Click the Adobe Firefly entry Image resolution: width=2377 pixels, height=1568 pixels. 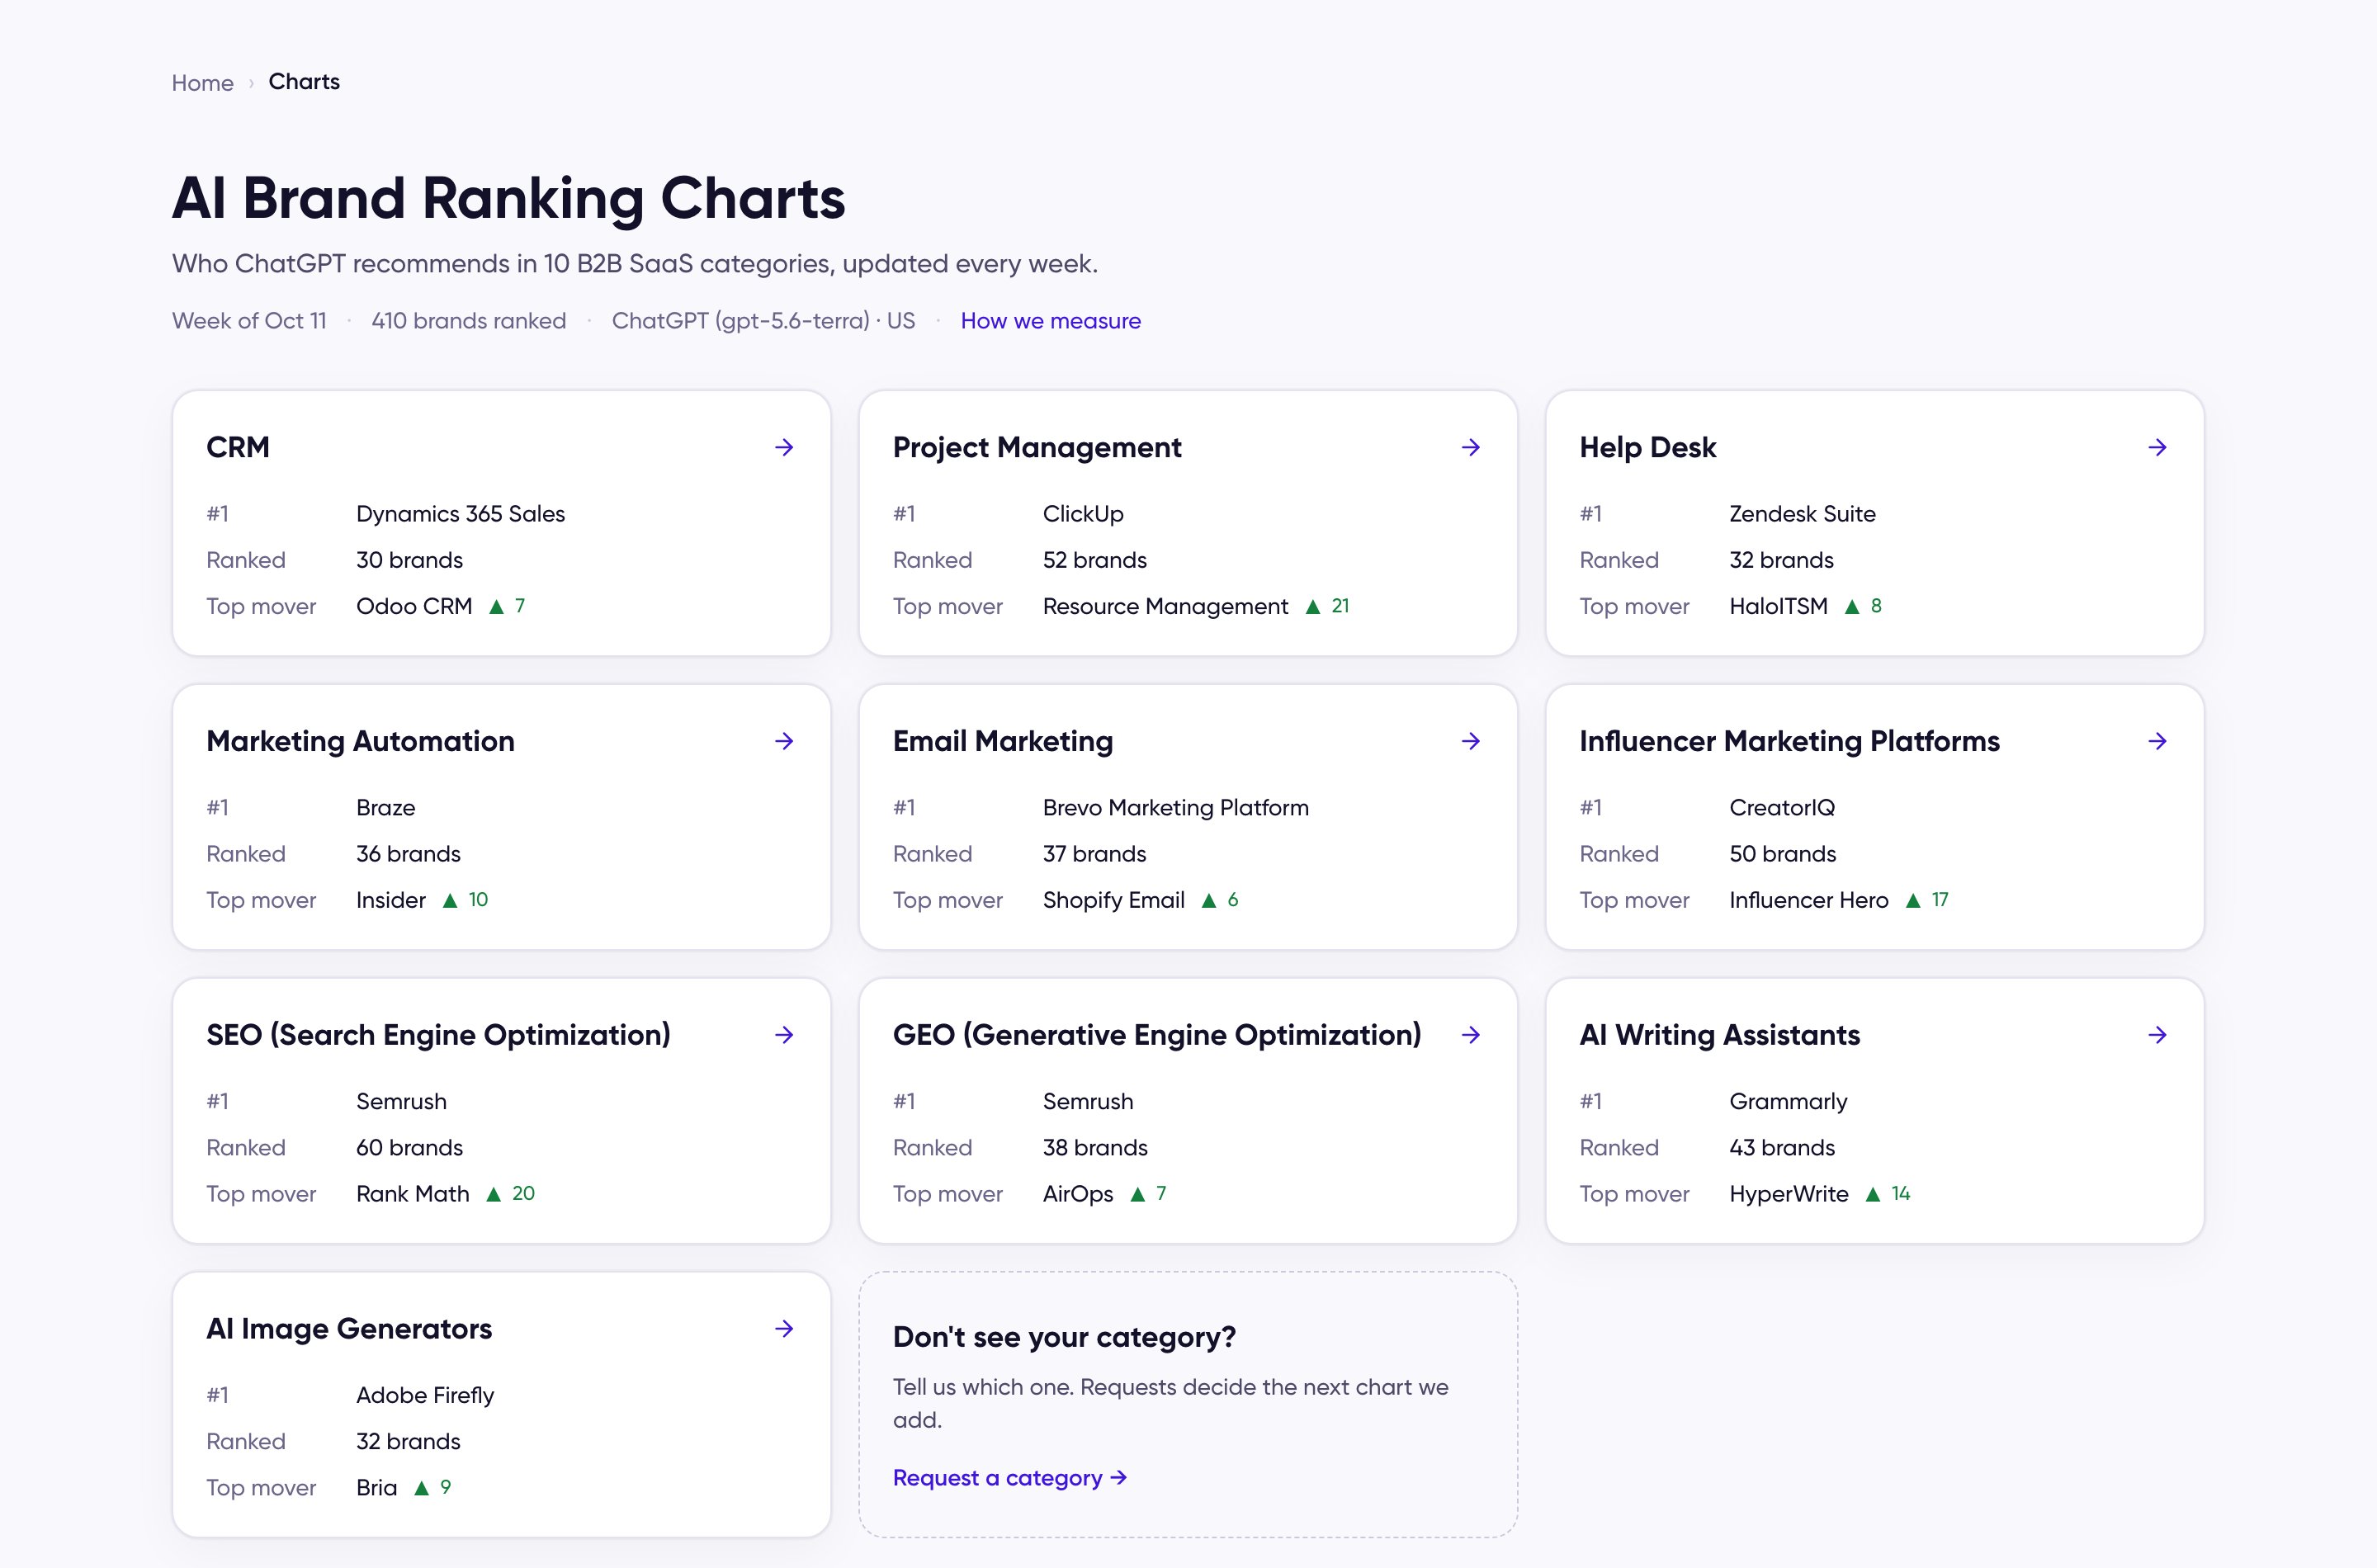424,1396
